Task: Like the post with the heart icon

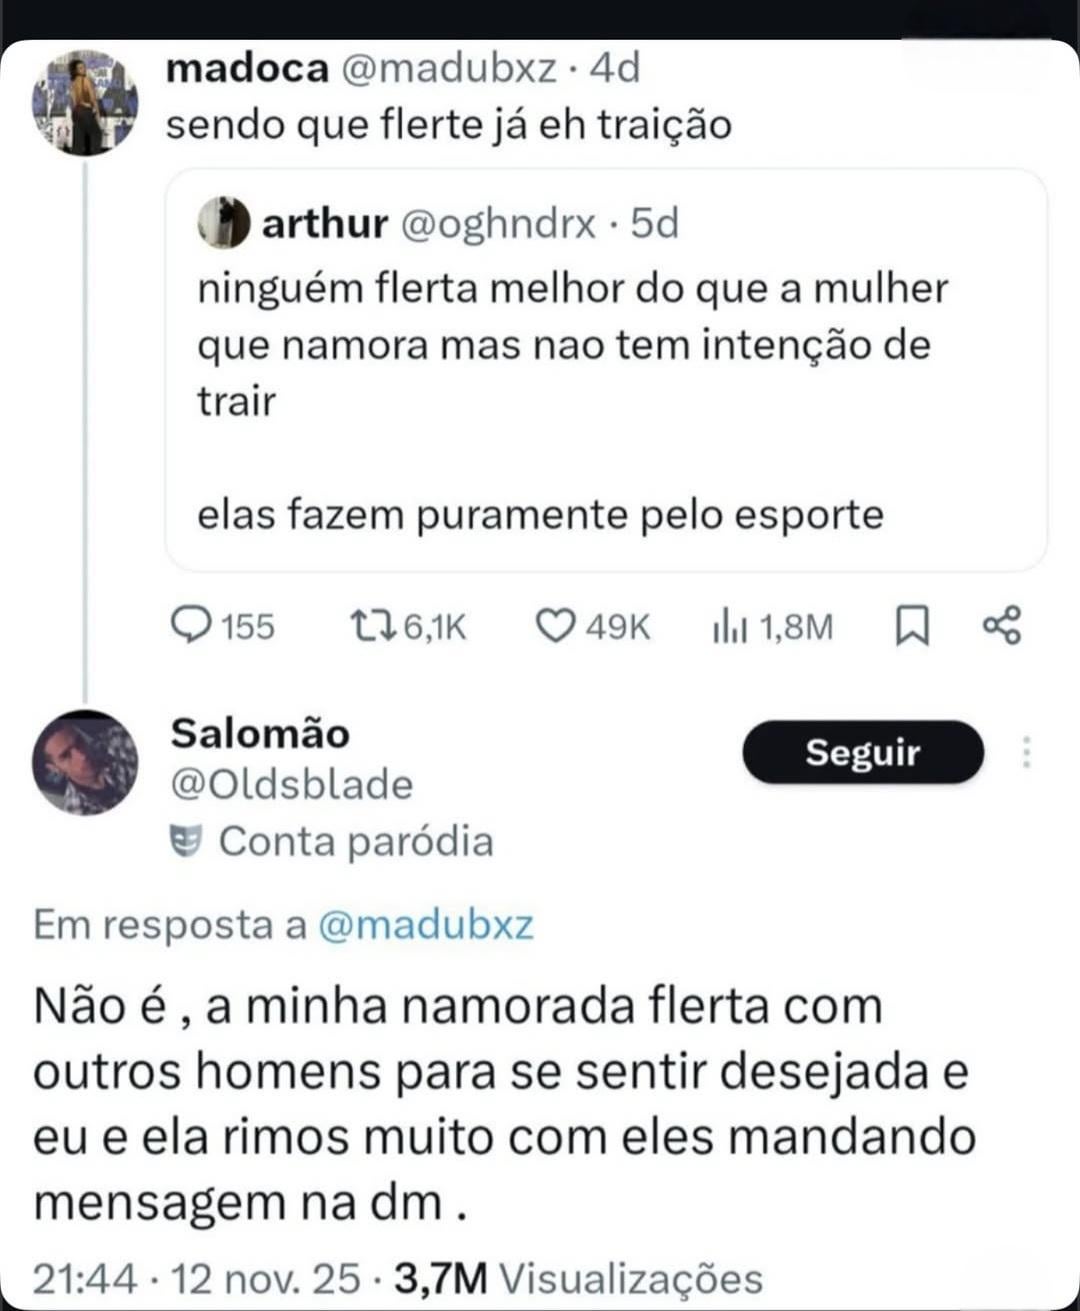Action: (555, 626)
